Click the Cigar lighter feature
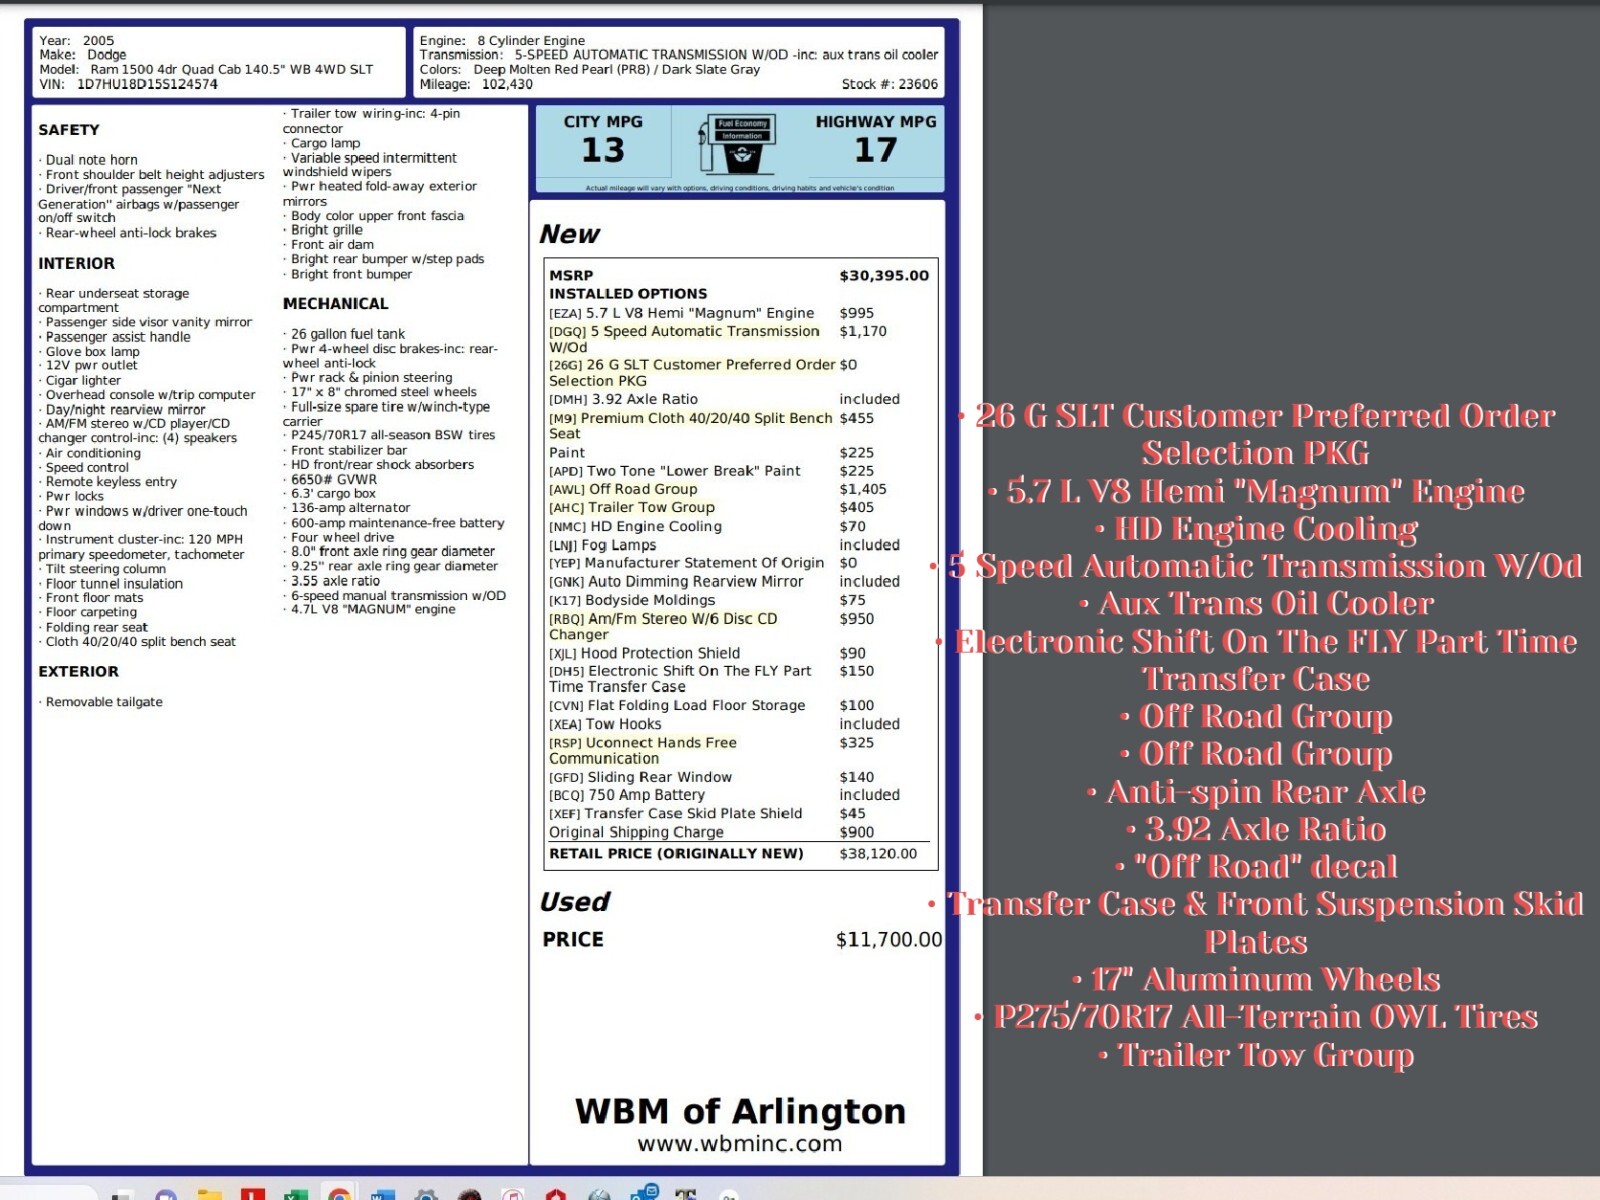Image resolution: width=1600 pixels, height=1200 pixels. [x=81, y=380]
